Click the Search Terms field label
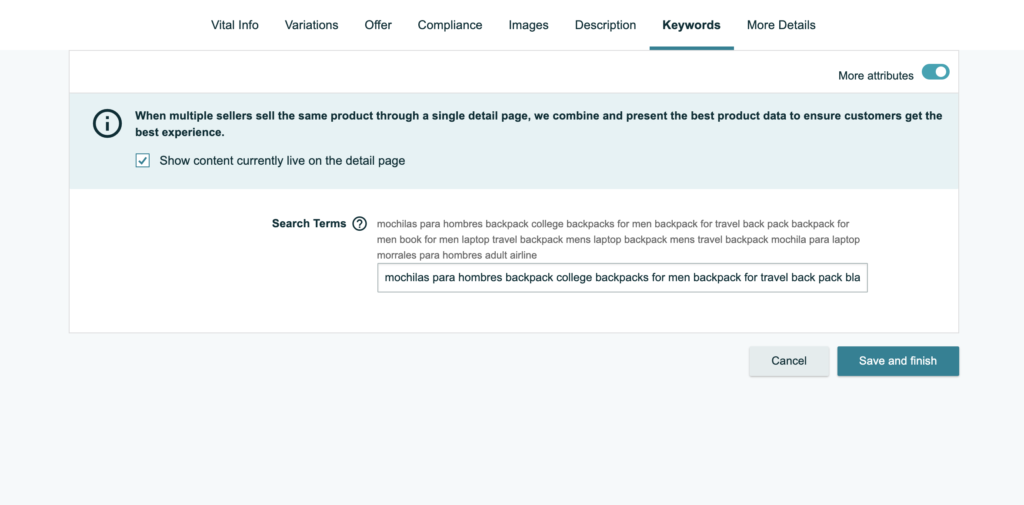 [309, 224]
